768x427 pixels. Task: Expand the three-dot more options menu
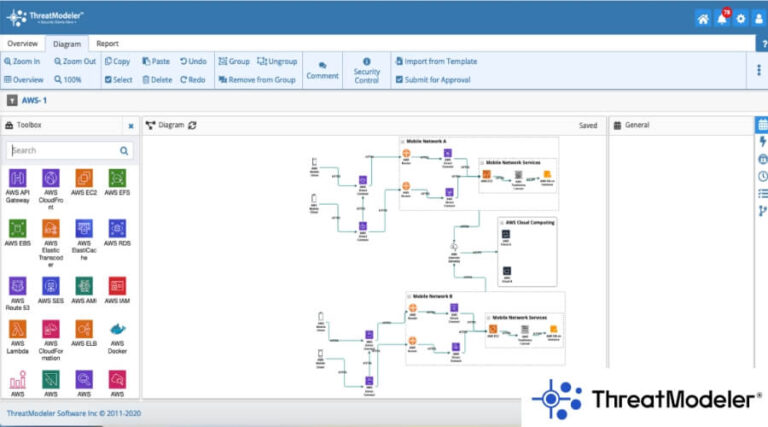click(x=759, y=70)
